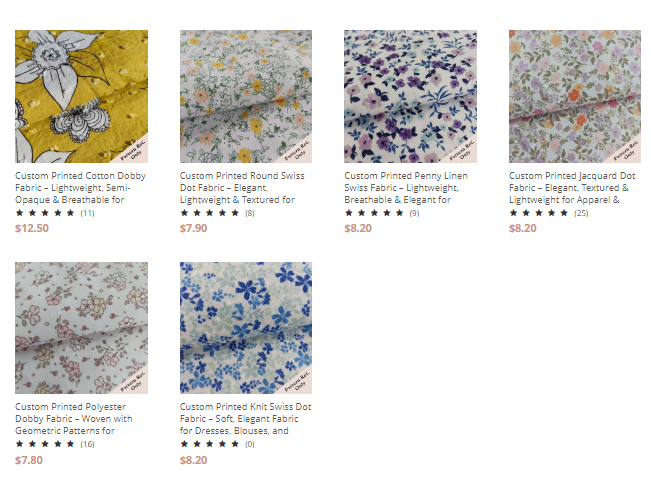Viewport: 651px width, 480px height.
Task: Click star rating with 16 reviews
Action: pyautogui.click(x=55, y=444)
